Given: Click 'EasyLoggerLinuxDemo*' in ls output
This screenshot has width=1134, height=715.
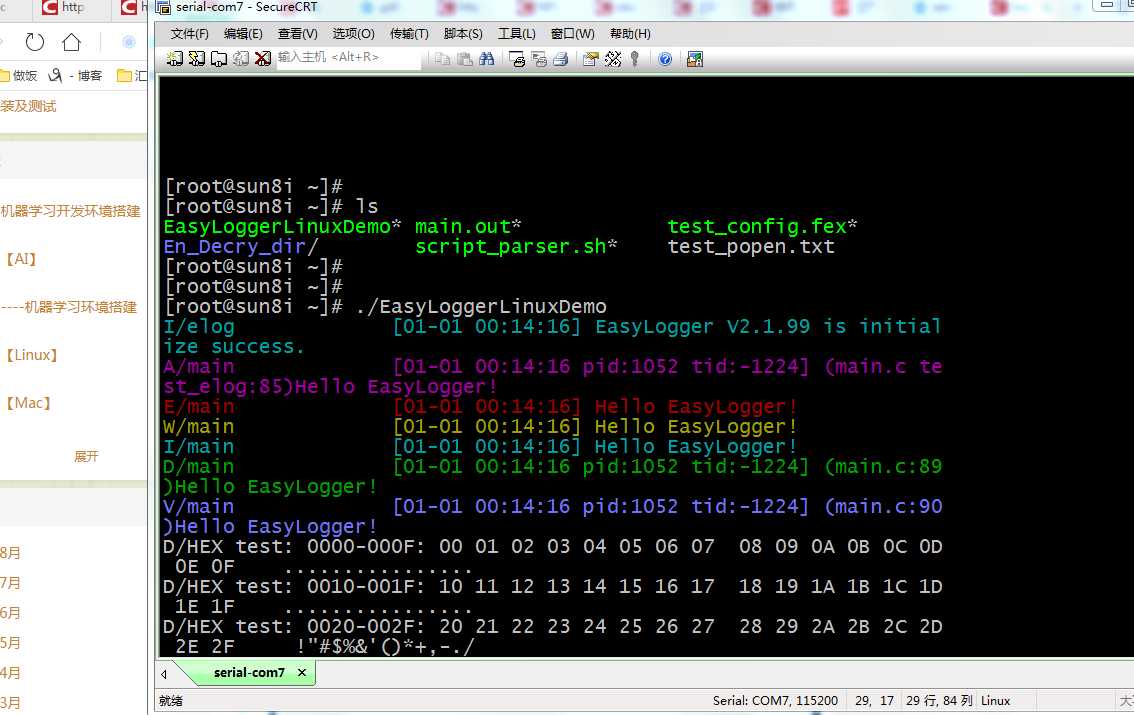Looking at the screenshot, I should 282,226.
